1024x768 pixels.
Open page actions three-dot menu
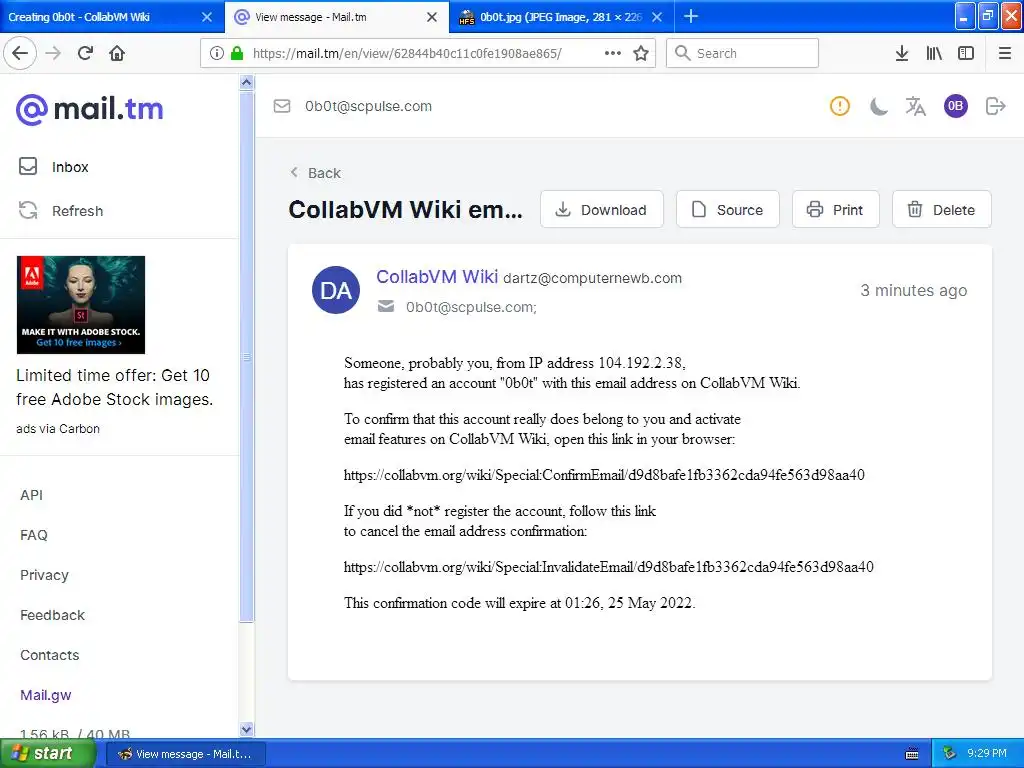pos(613,53)
